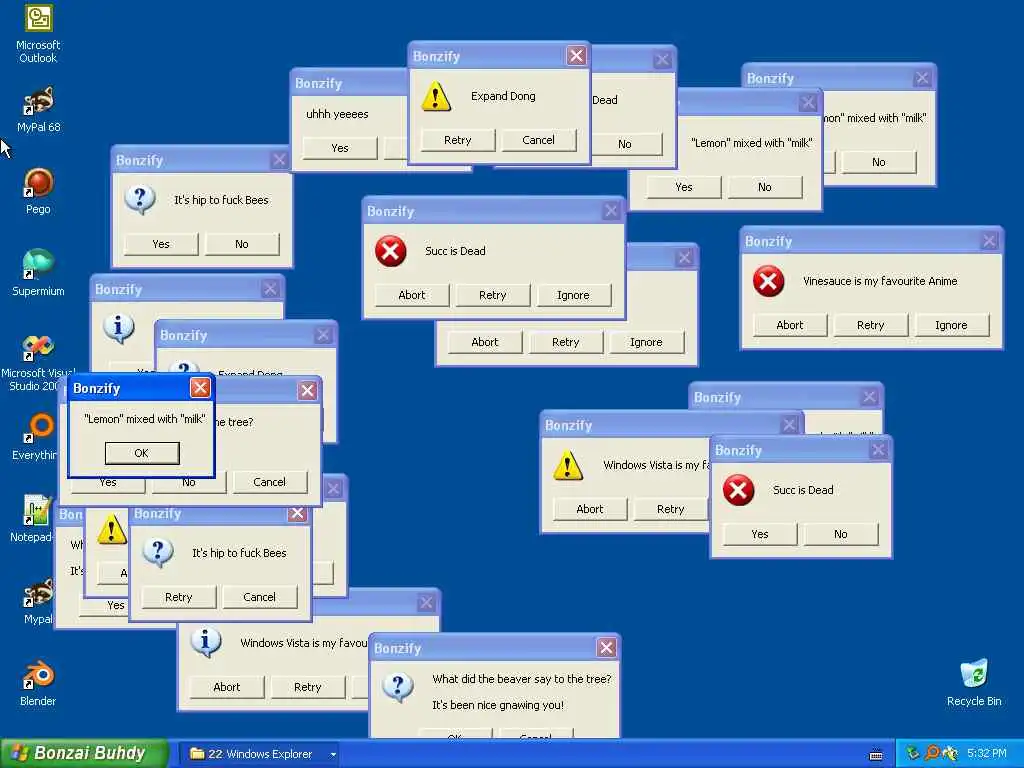Open the Microsoft Outlook desktop icon

click(x=38, y=33)
